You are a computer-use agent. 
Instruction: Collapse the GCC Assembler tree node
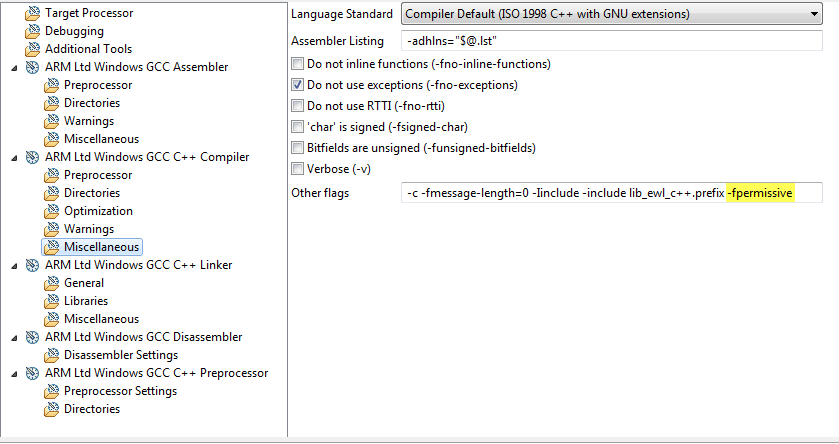tap(13, 67)
